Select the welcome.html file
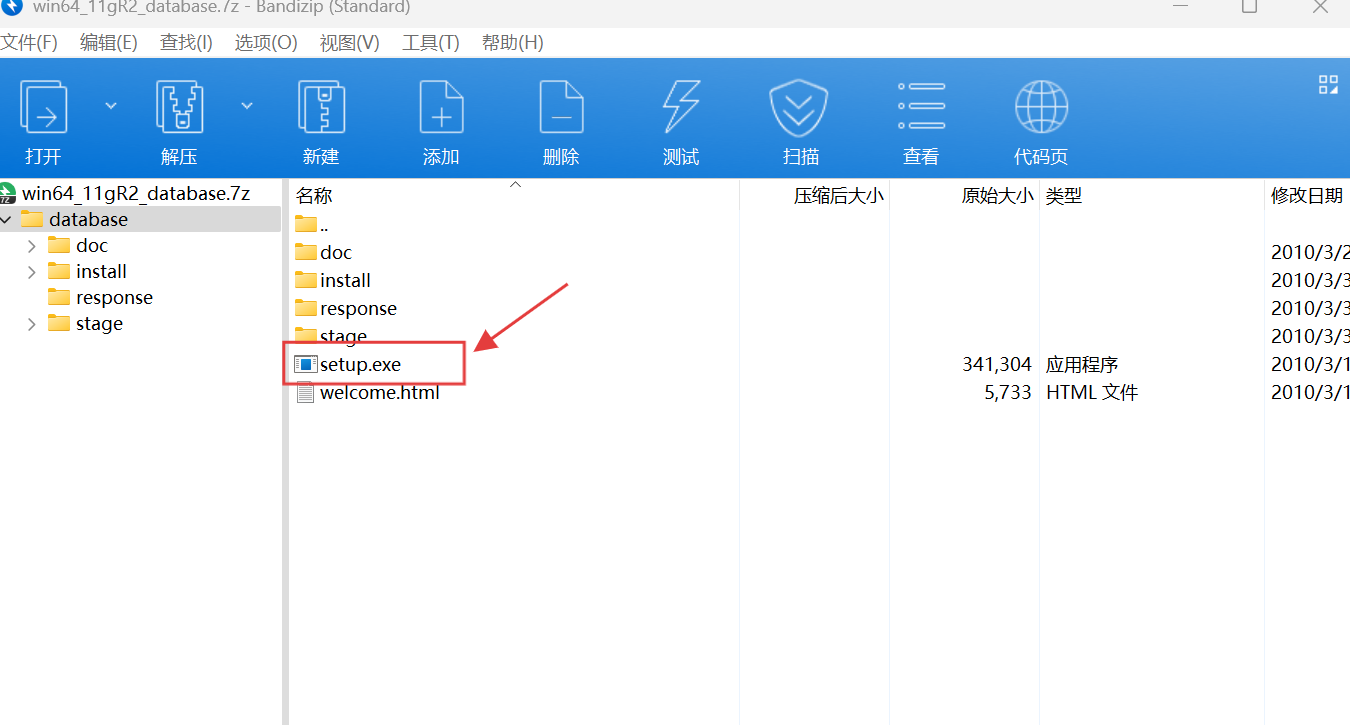 pos(379,392)
